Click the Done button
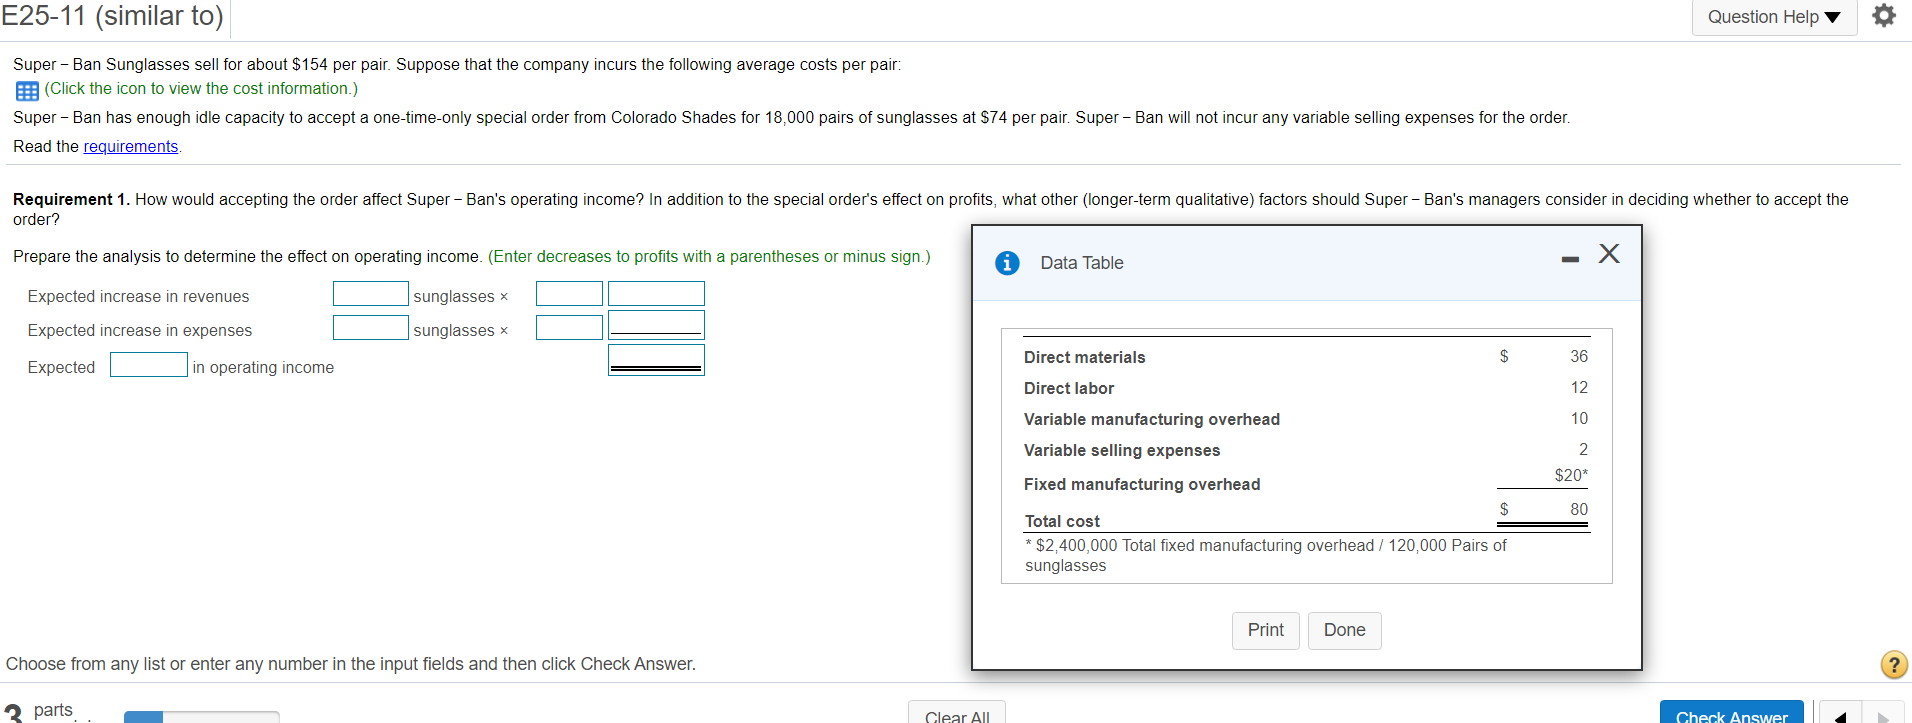 click(1345, 630)
